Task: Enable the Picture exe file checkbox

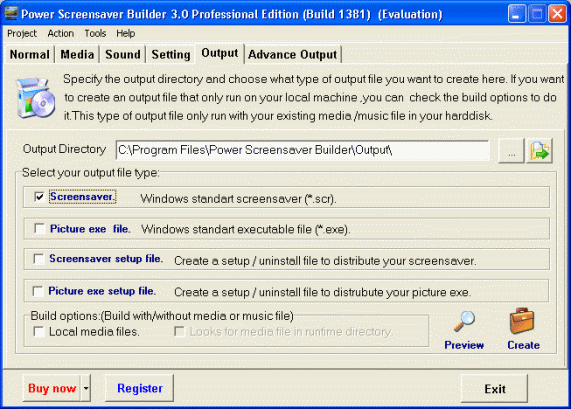Action: (x=39, y=228)
